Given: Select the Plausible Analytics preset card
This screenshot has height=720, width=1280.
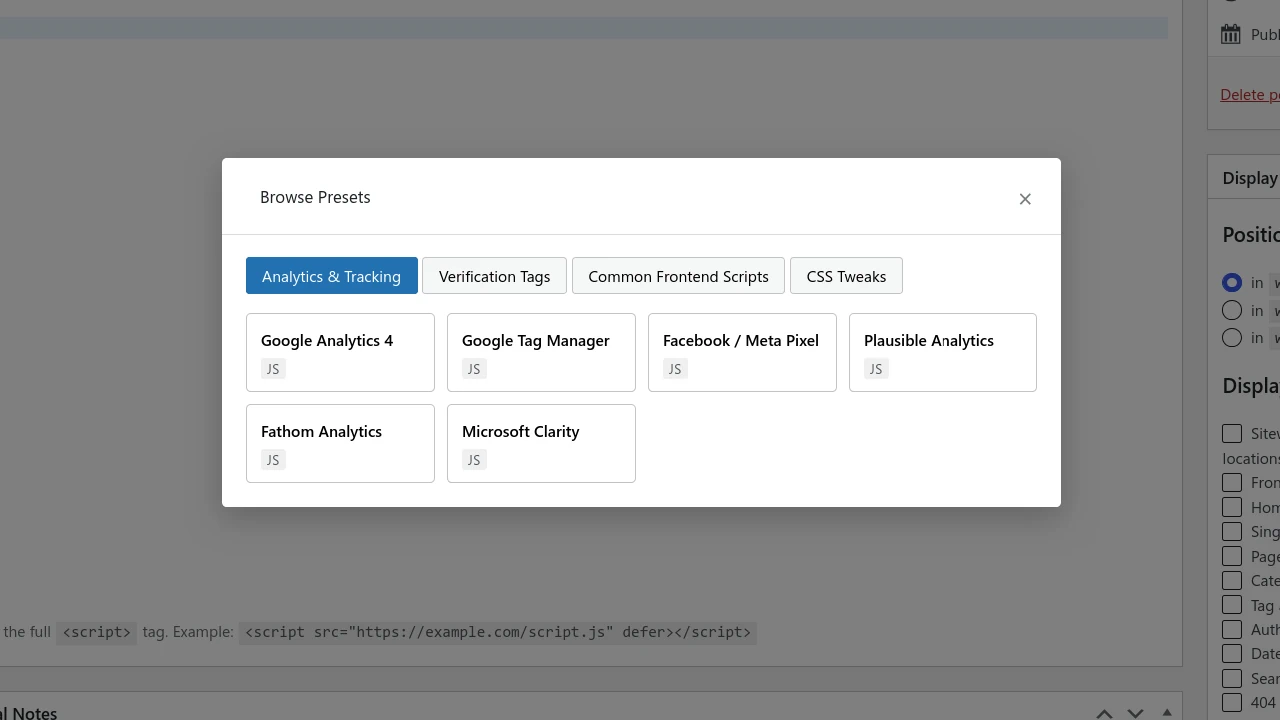Looking at the screenshot, I should click(x=943, y=352).
